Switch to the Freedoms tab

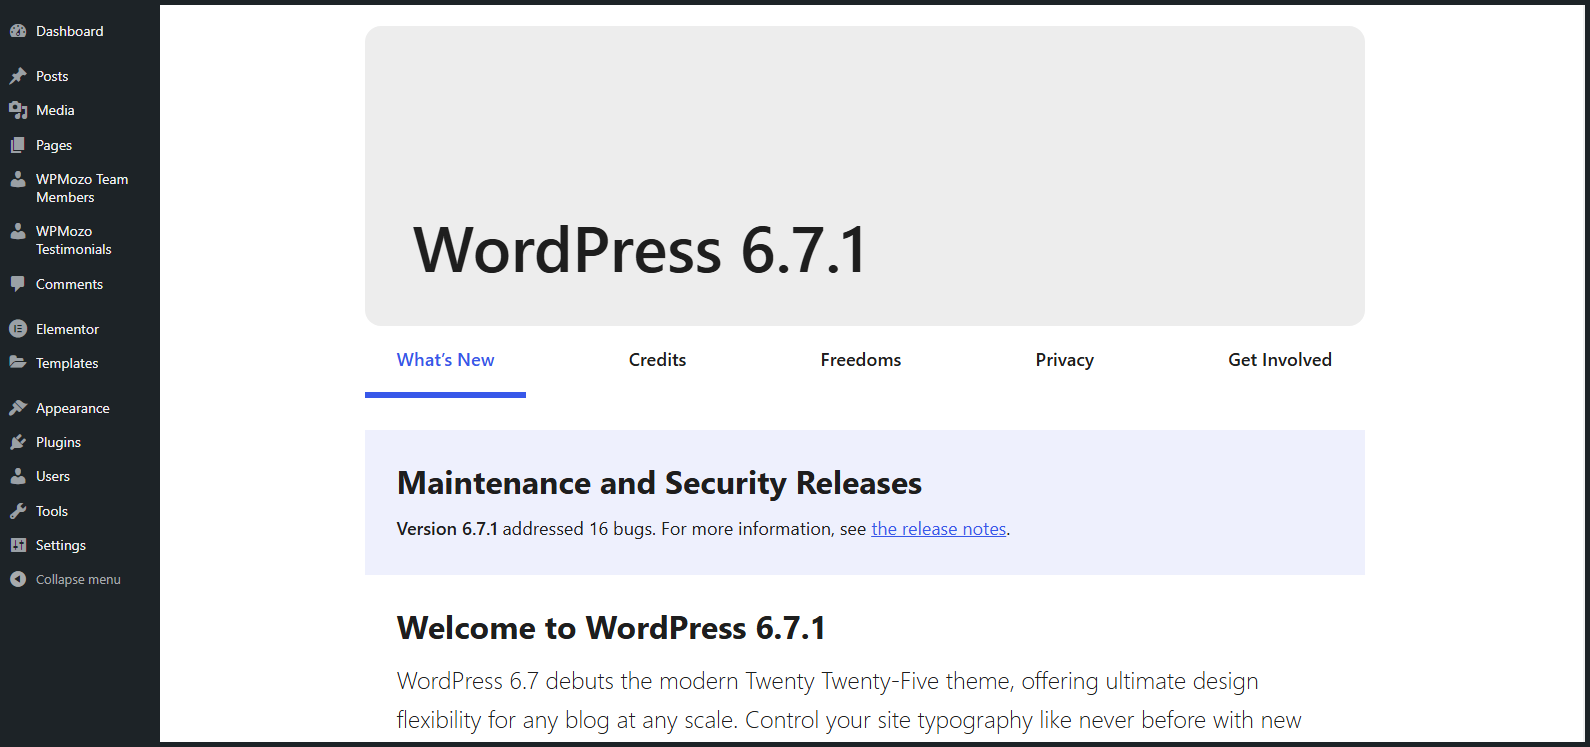(861, 360)
